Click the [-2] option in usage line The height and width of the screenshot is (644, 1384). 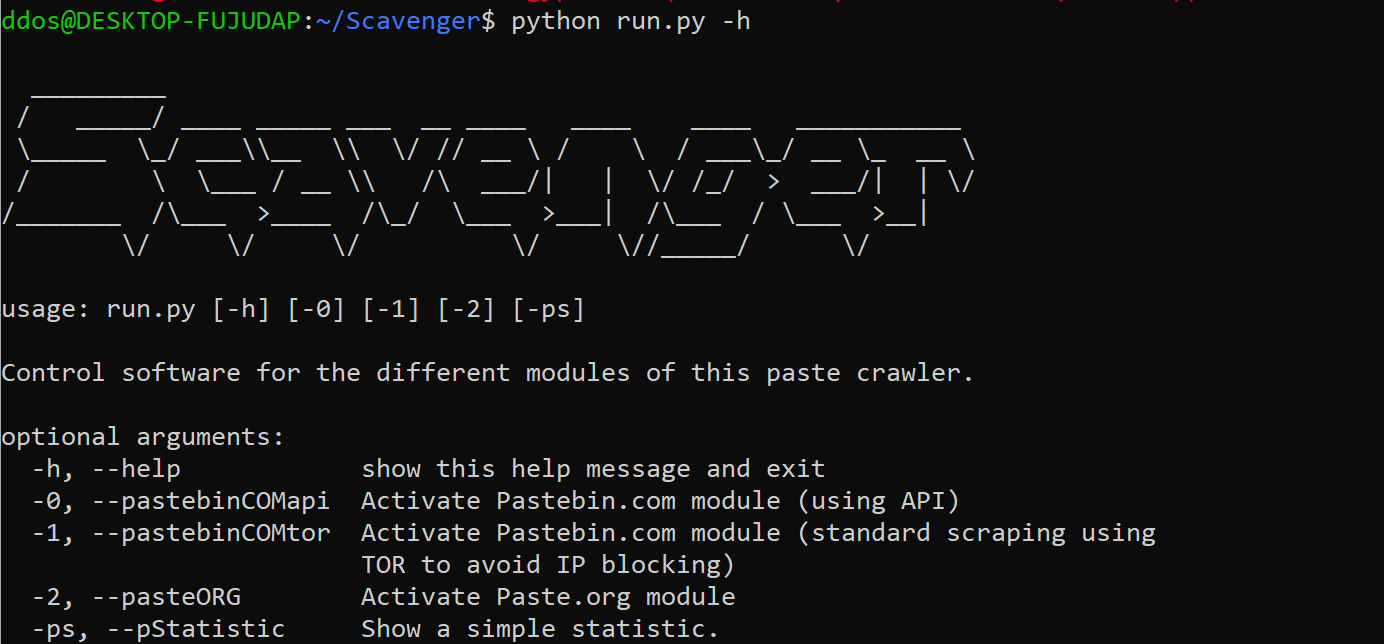pyautogui.click(x=466, y=310)
